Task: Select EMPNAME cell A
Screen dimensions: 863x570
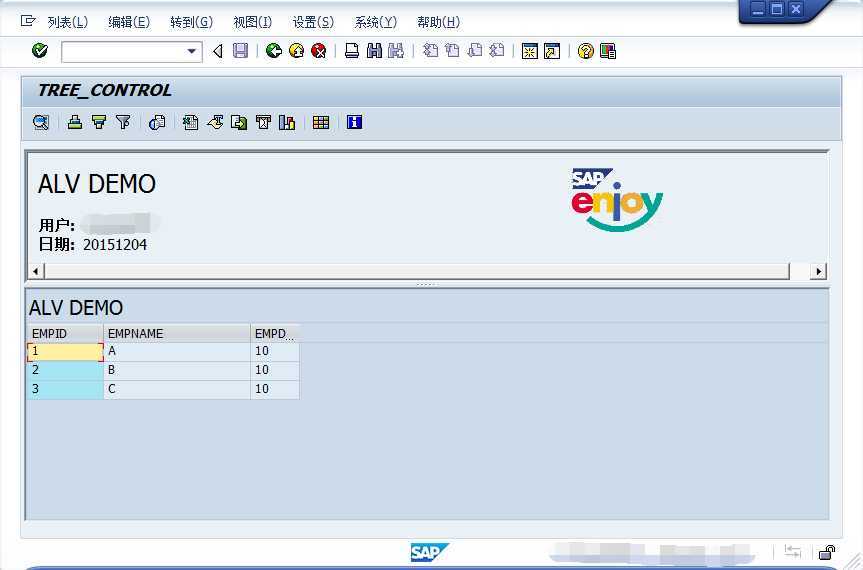Action: (x=177, y=351)
